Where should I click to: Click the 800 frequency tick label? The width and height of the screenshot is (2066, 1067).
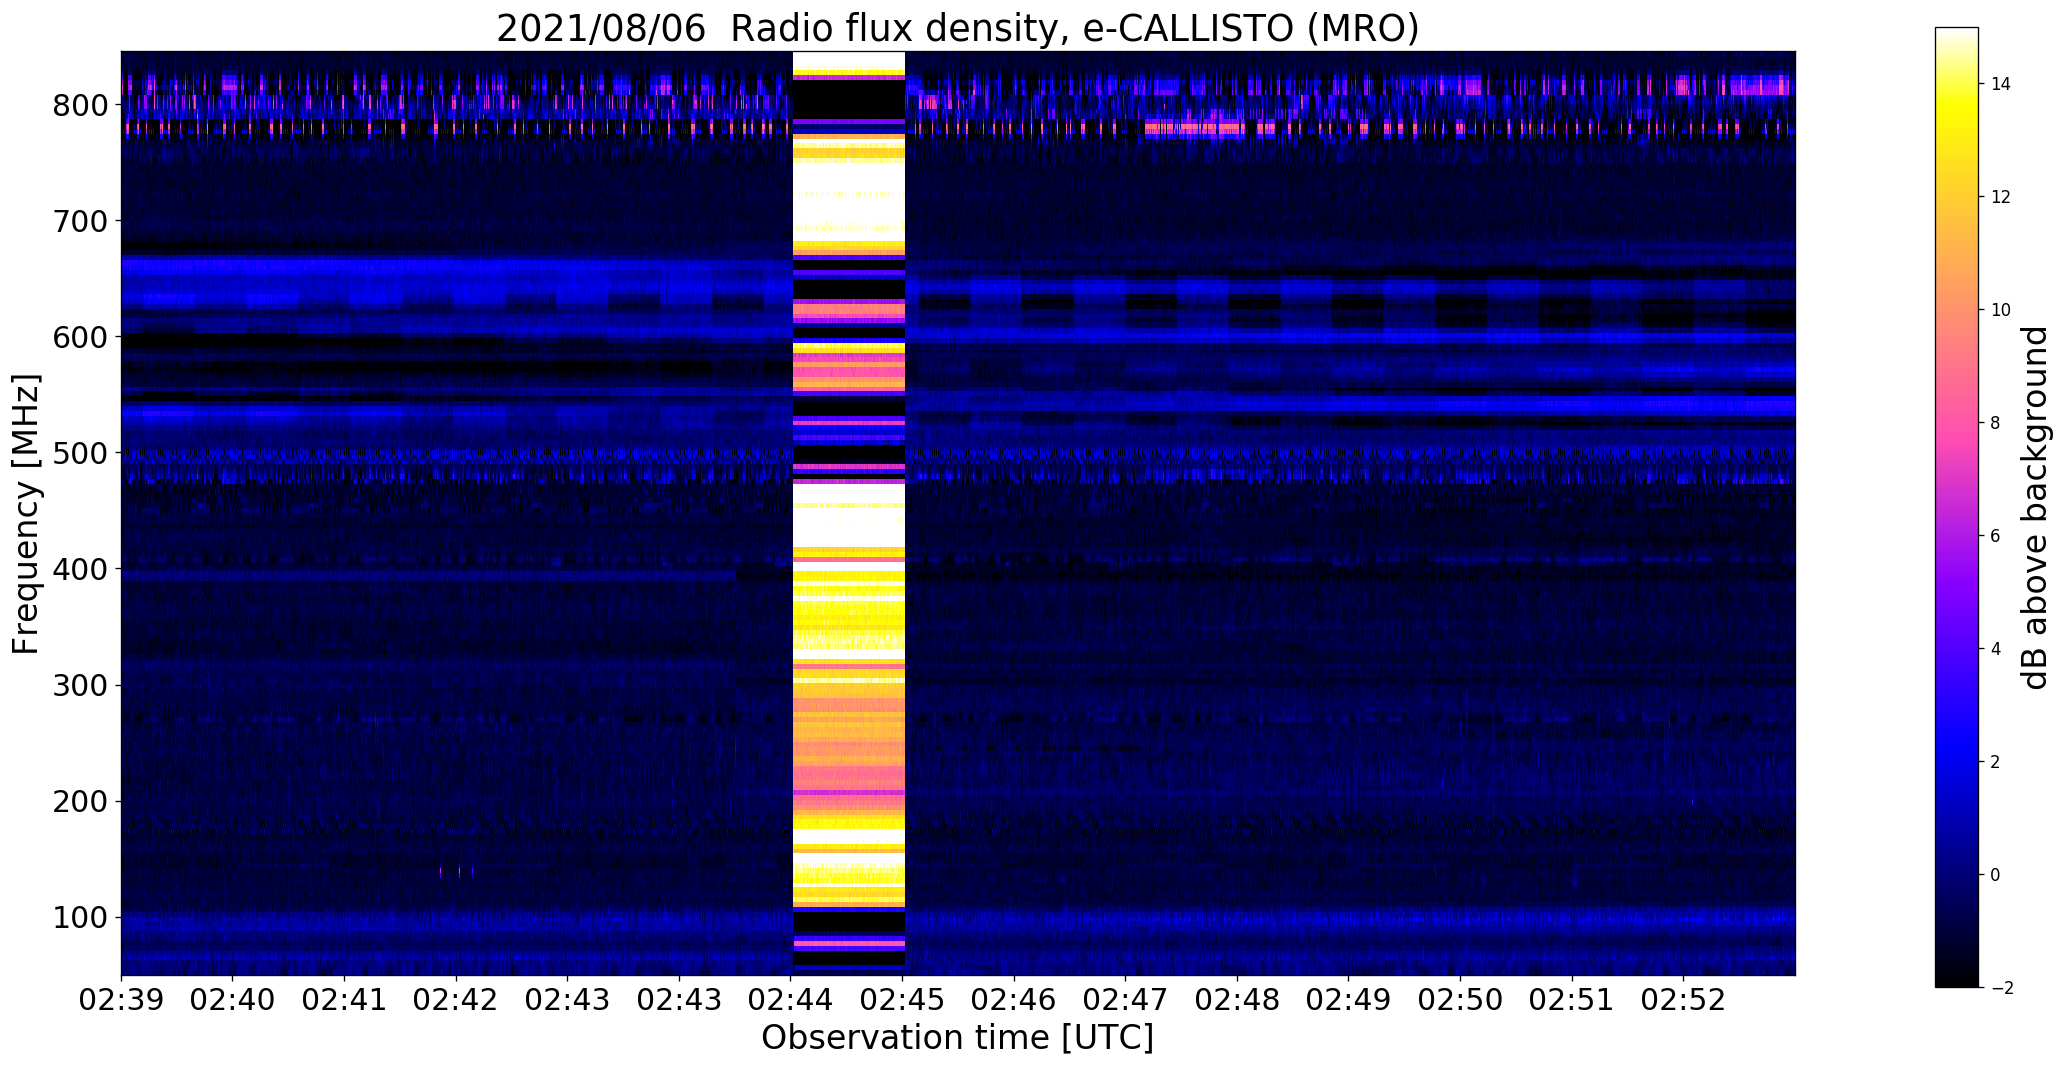(79, 104)
